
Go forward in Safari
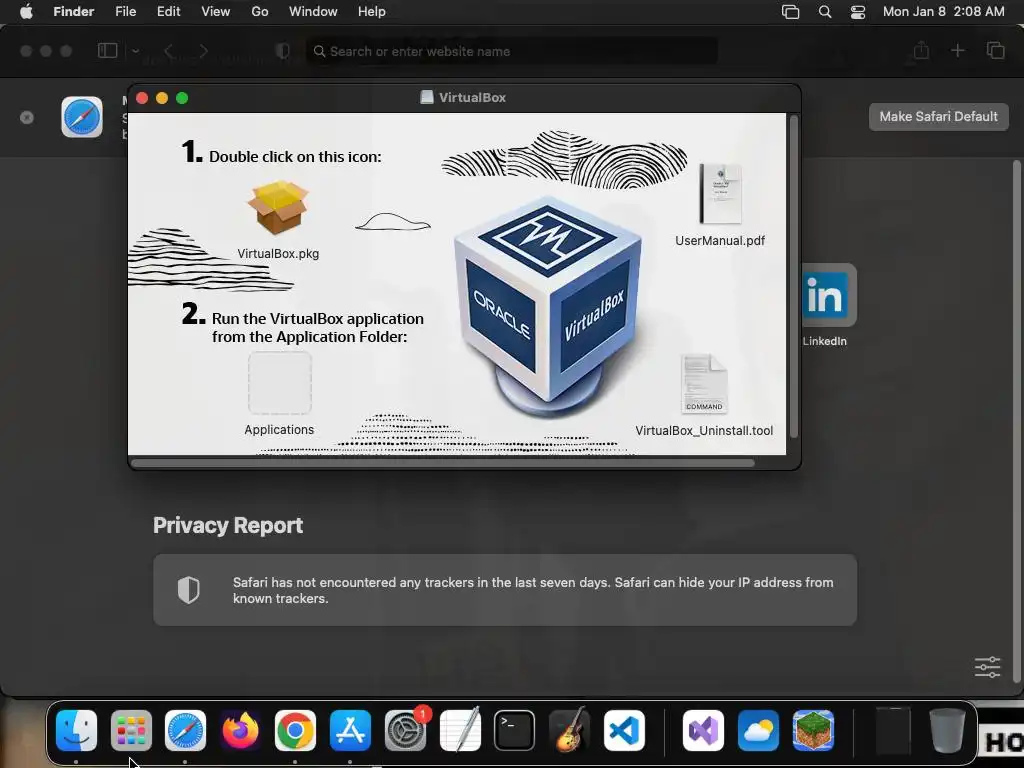[204, 51]
